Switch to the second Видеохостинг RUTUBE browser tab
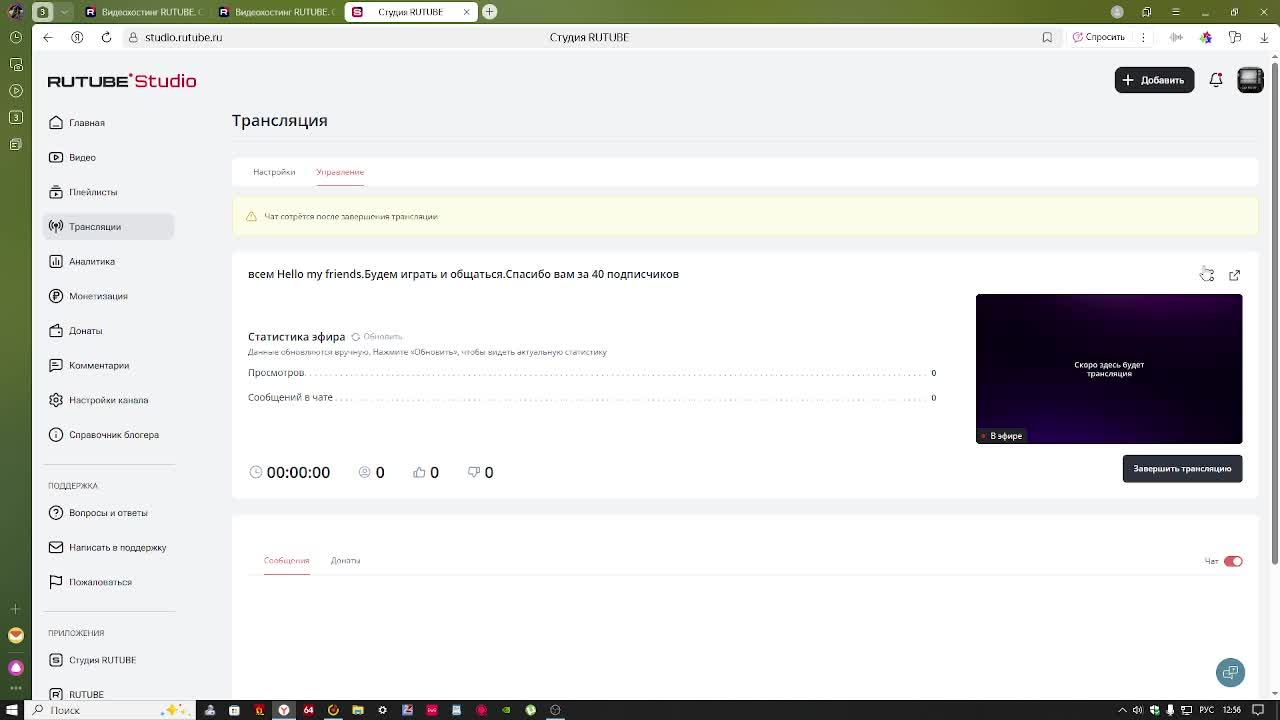 click(x=276, y=12)
